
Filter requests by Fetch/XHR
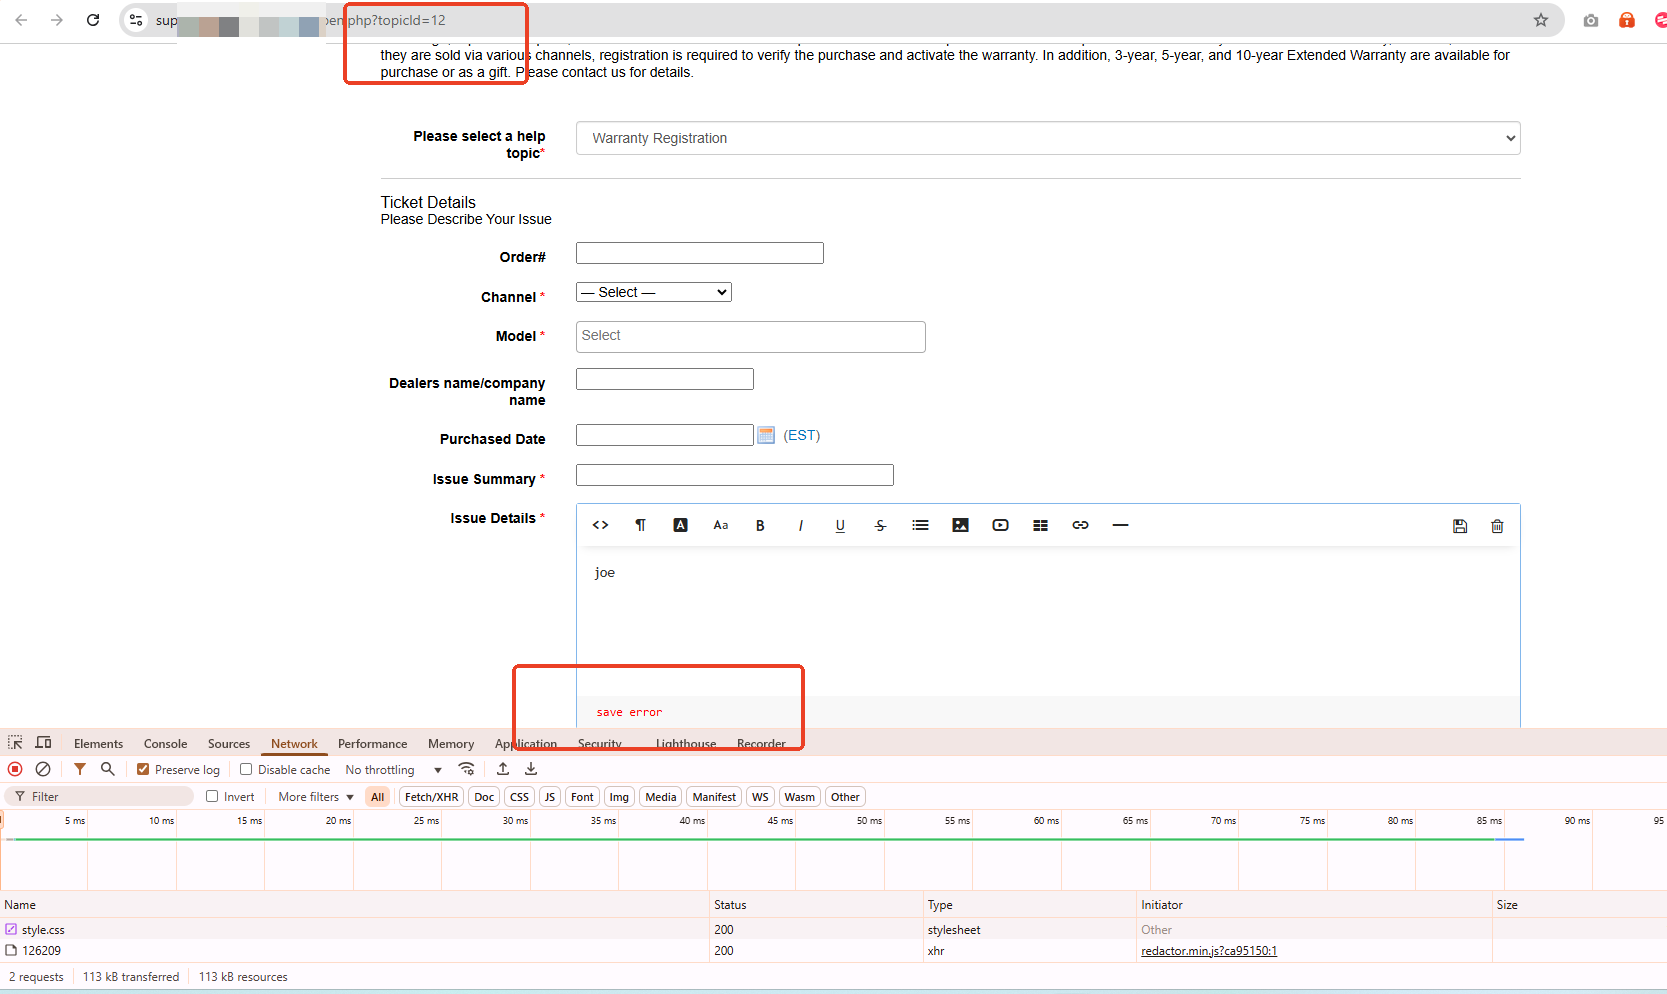[x=431, y=797]
